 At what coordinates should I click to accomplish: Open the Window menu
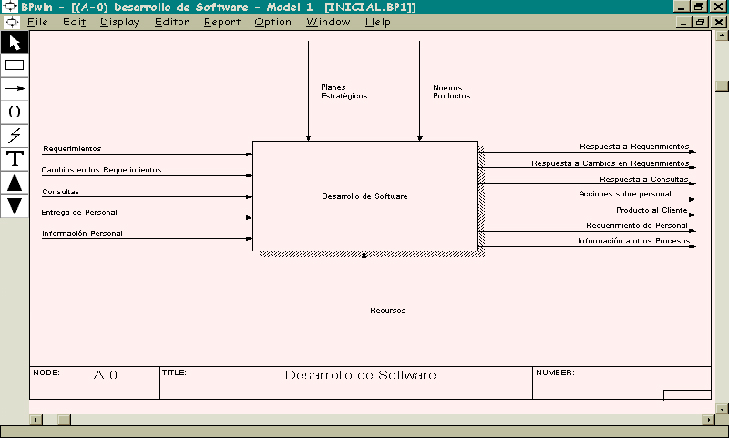pos(327,21)
